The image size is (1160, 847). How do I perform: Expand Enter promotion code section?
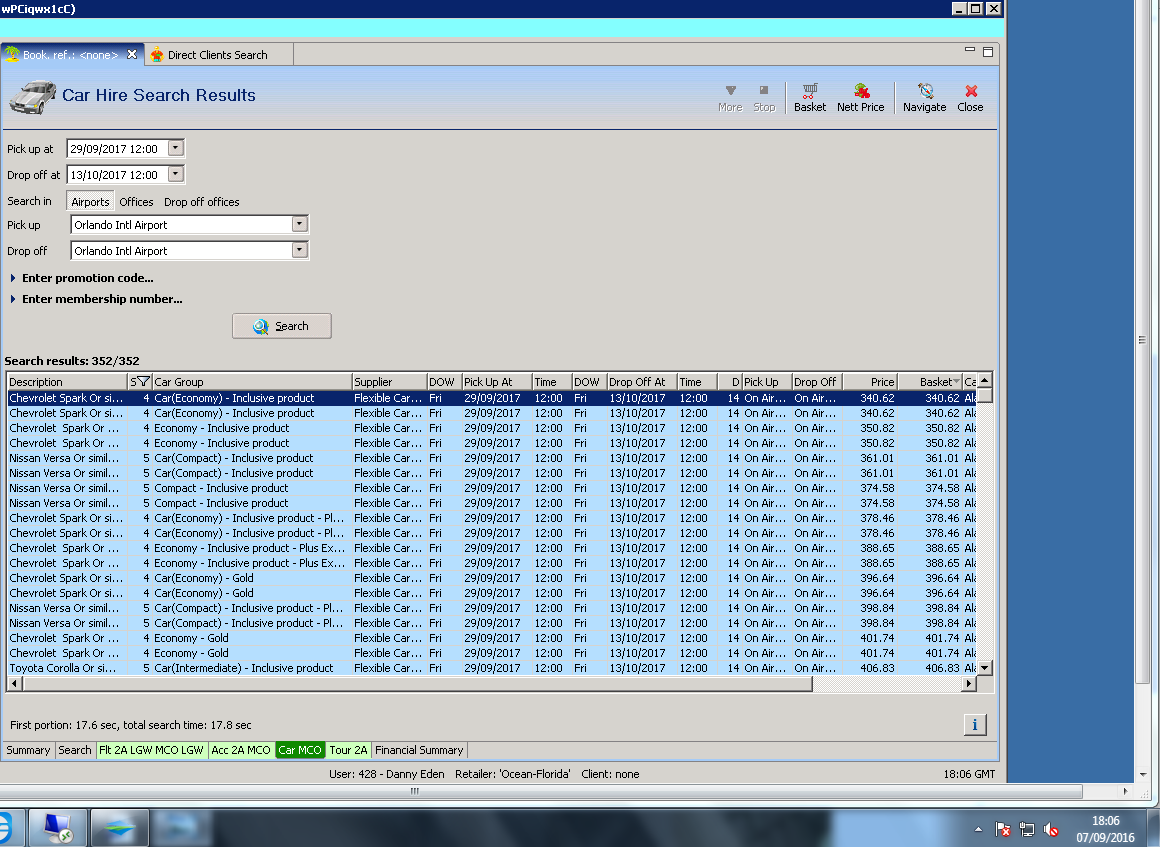[87, 278]
